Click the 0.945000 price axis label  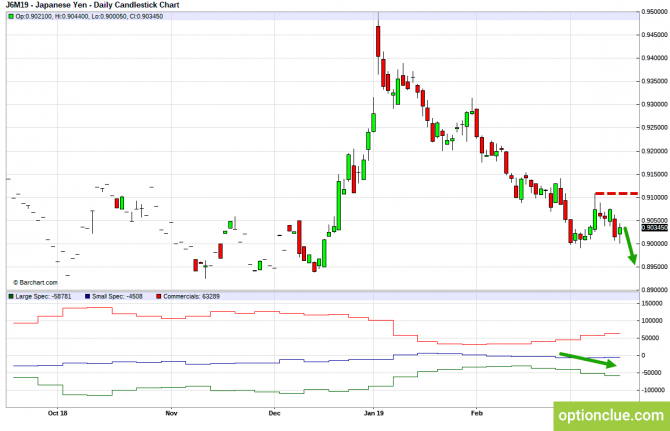pos(654,35)
